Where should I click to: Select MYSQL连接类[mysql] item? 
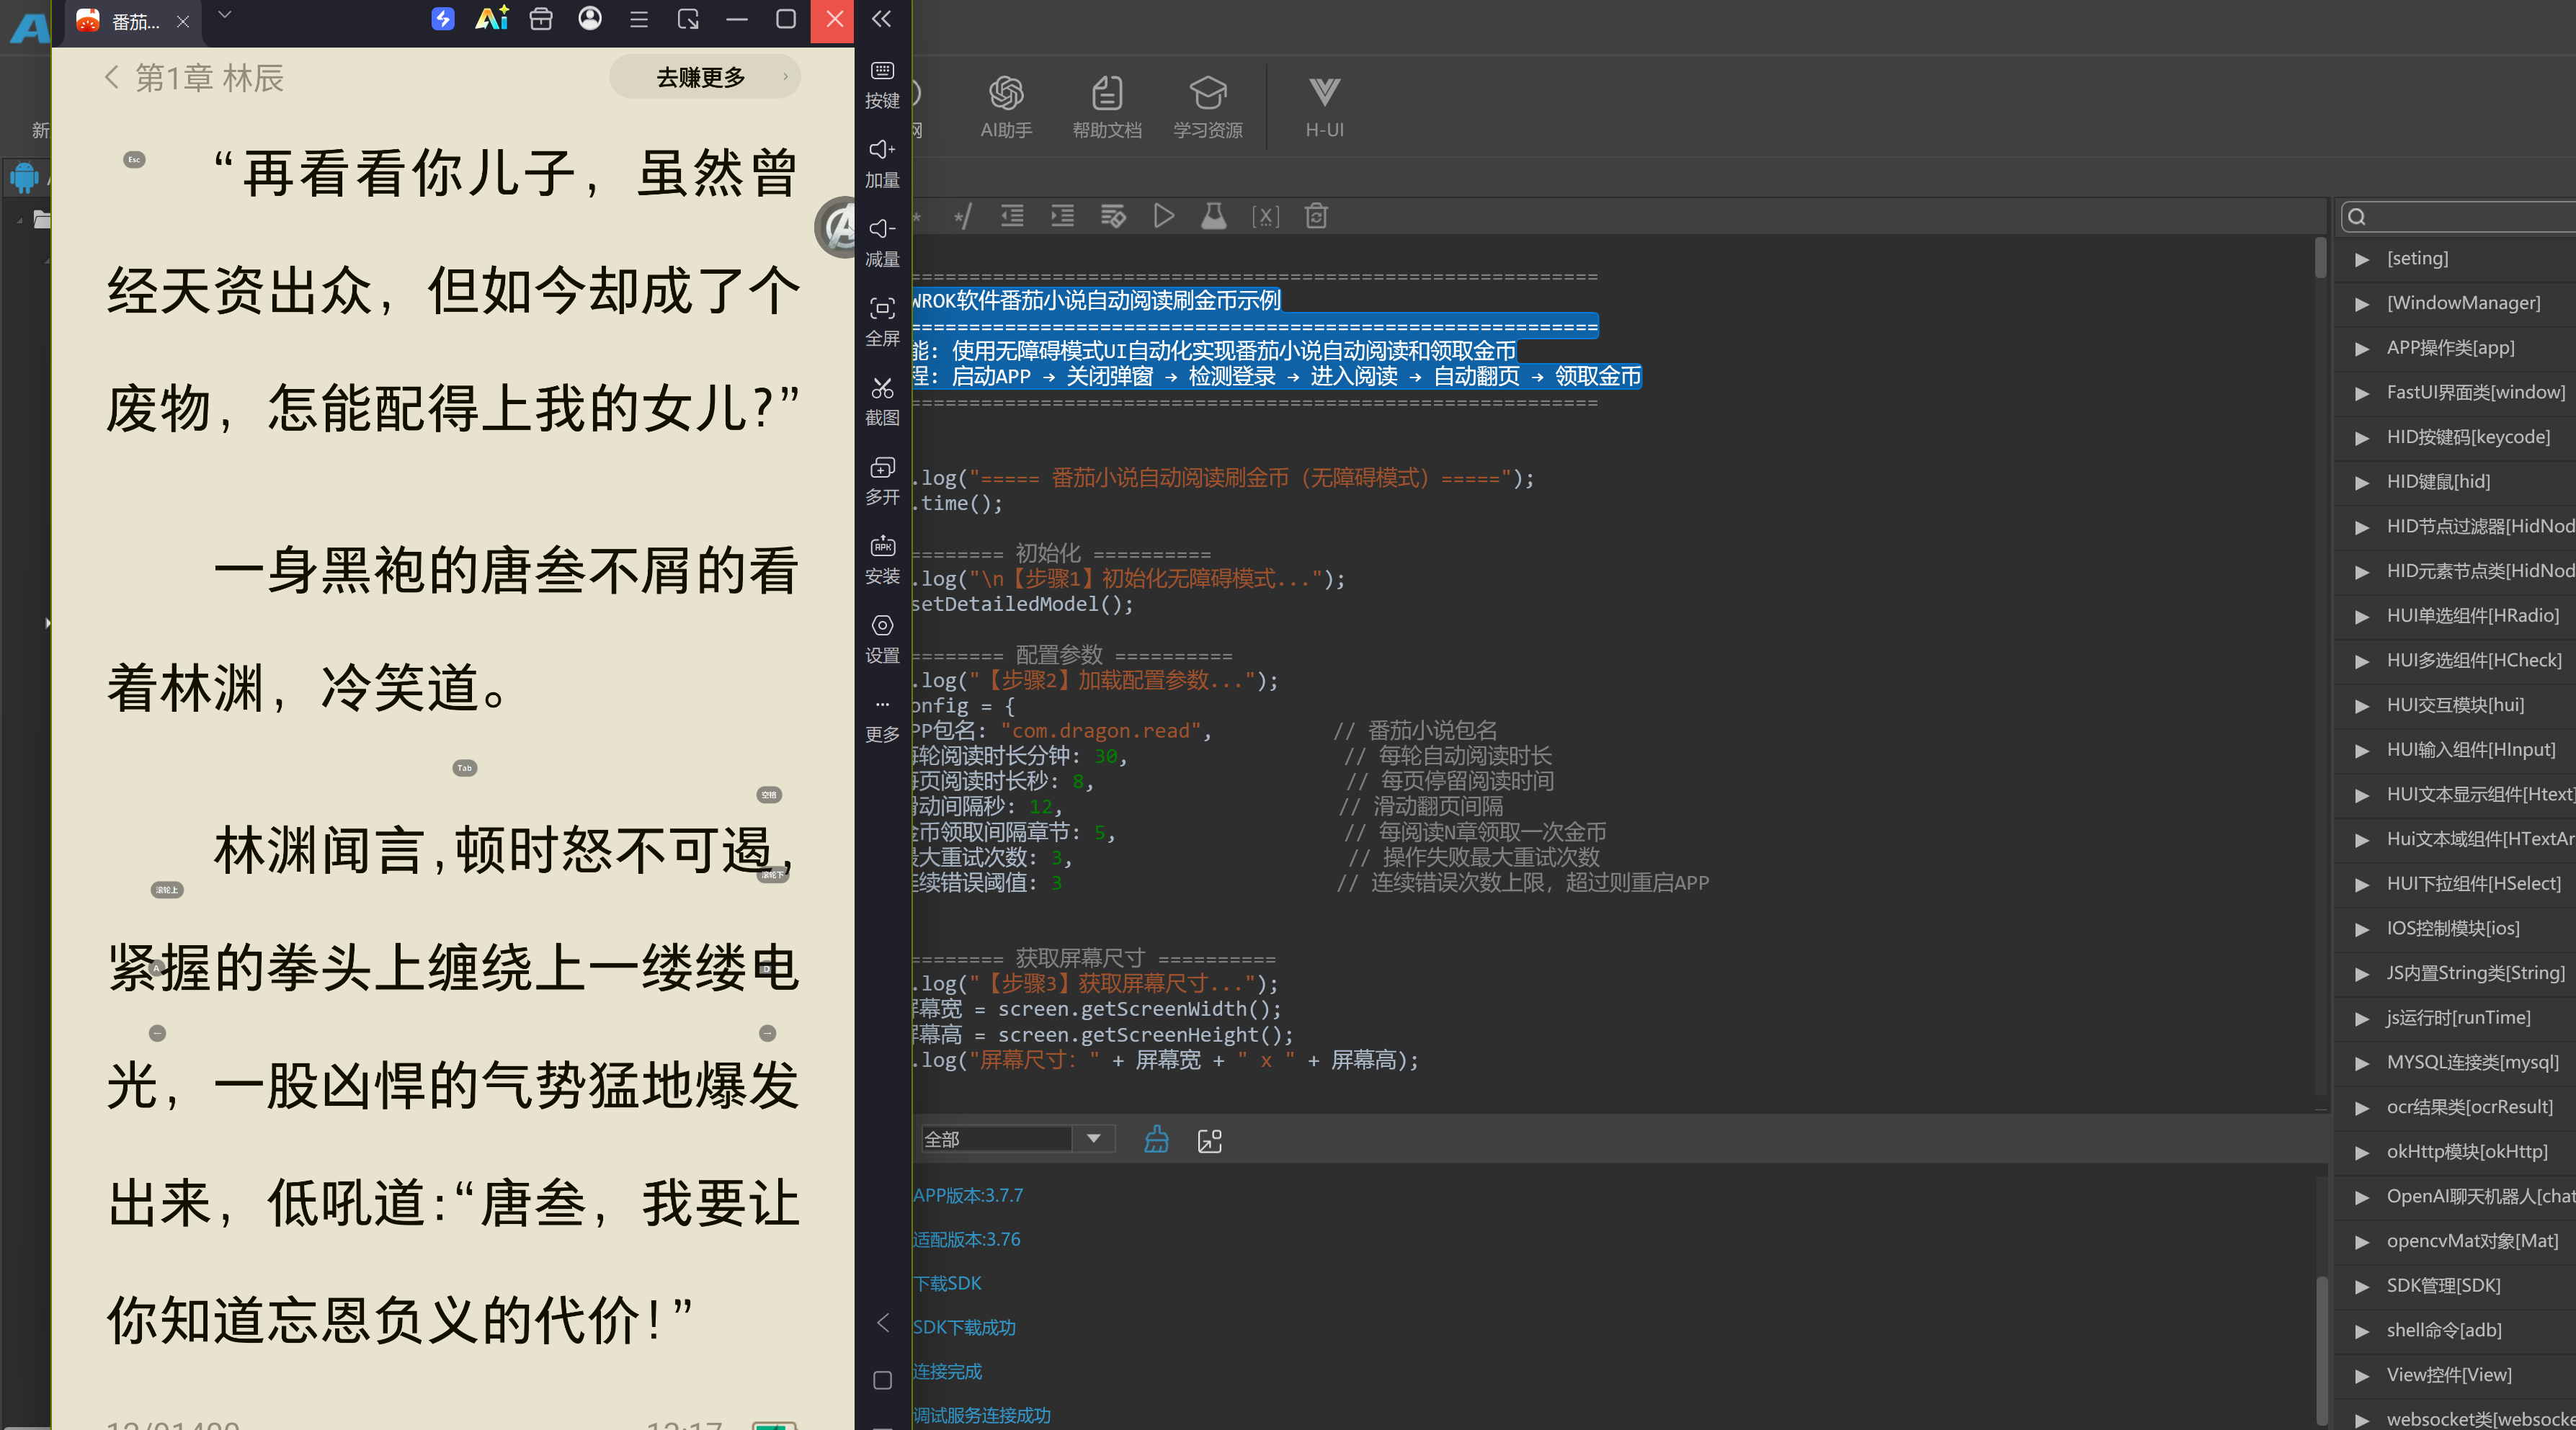[x=2472, y=1062]
